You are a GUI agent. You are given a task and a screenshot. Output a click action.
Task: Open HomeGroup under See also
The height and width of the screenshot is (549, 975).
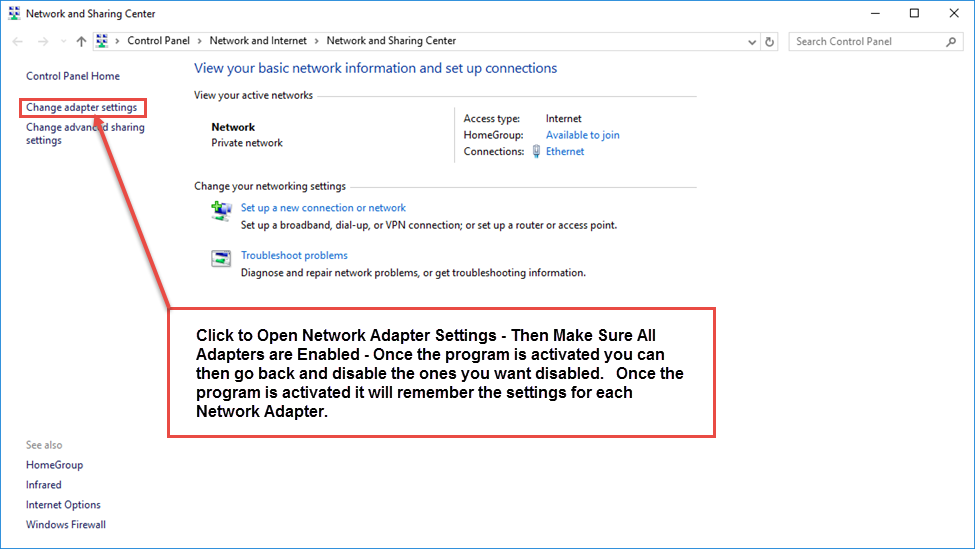click(x=54, y=465)
